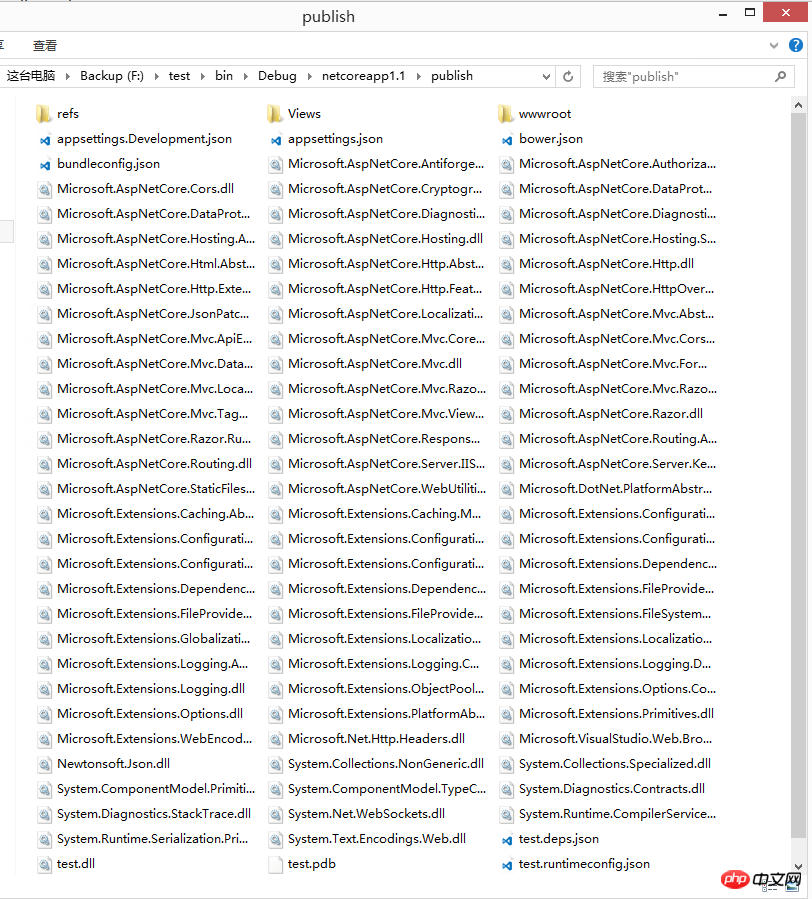Select Microsoft.AspNetCore.WebUtiliti... file name
Image resolution: width=812 pixels, height=899 pixels.
coord(387,490)
